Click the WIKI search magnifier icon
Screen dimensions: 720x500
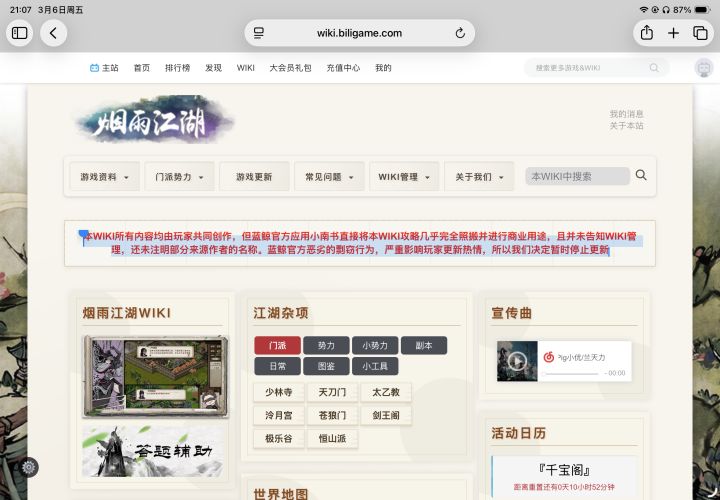click(x=641, y=175)
